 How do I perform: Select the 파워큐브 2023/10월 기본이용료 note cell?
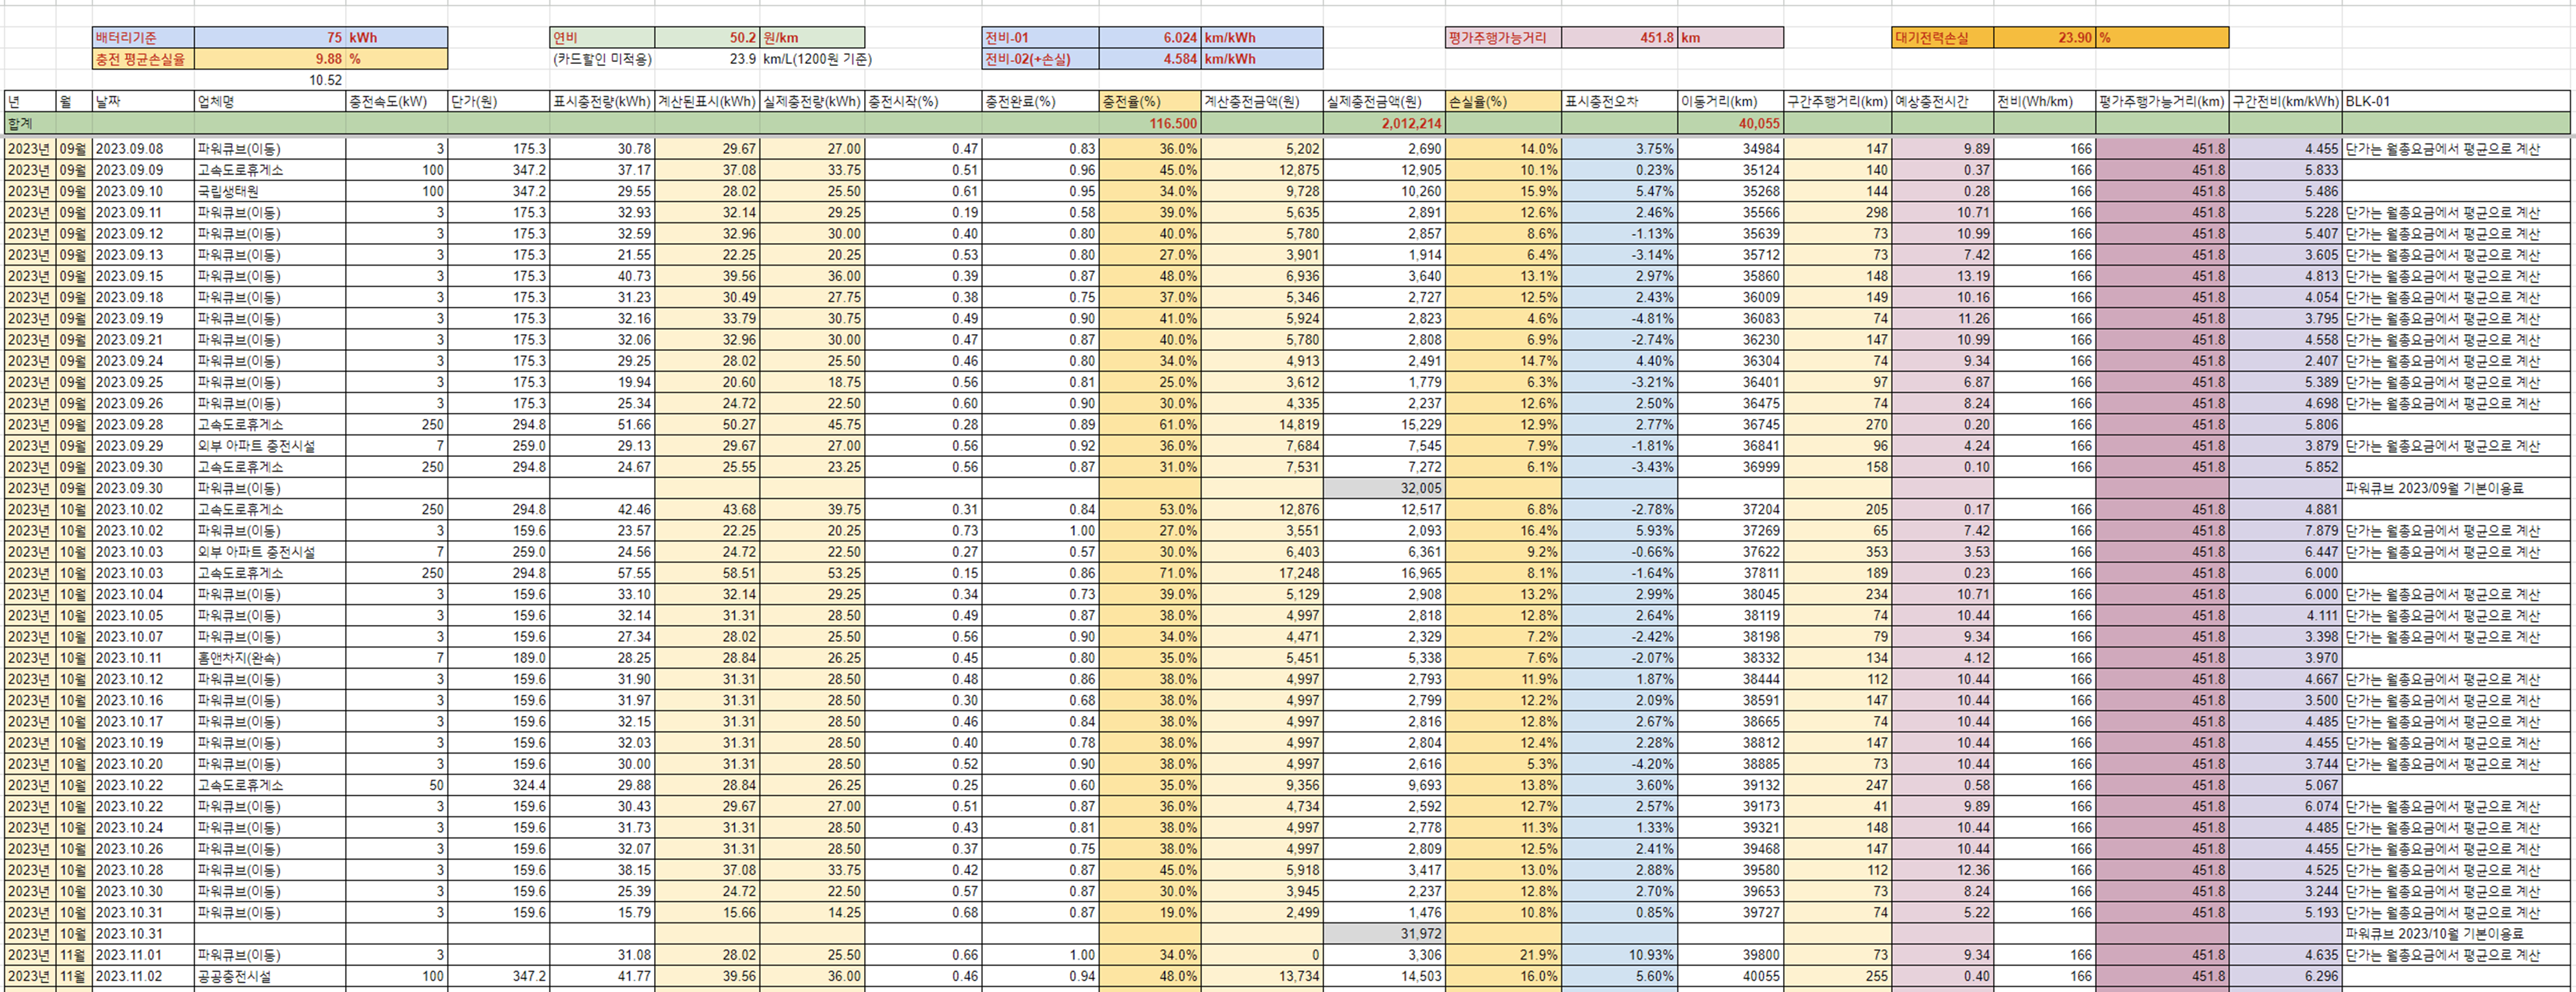2455,934
